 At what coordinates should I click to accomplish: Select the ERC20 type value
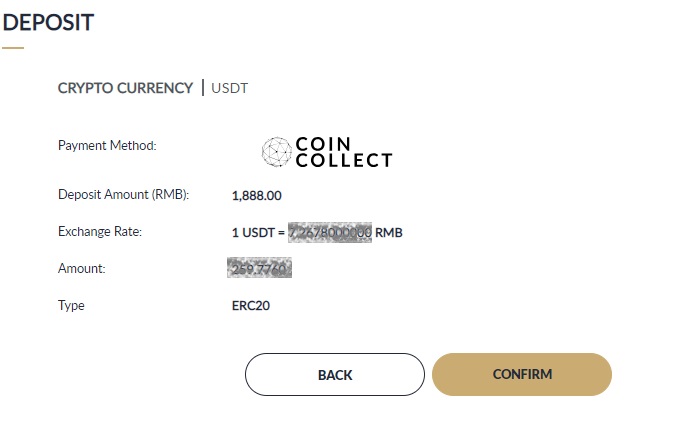click(250, 306)
